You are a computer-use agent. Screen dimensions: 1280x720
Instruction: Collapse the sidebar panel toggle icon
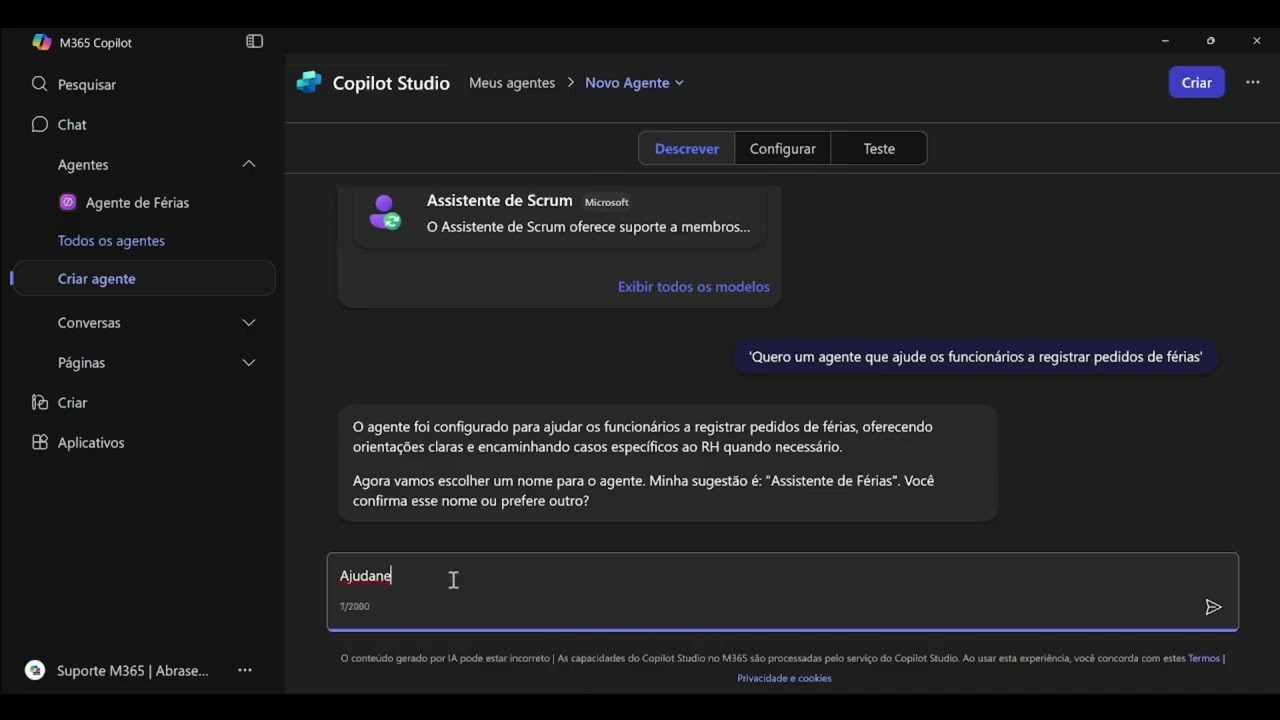[255, 42]
